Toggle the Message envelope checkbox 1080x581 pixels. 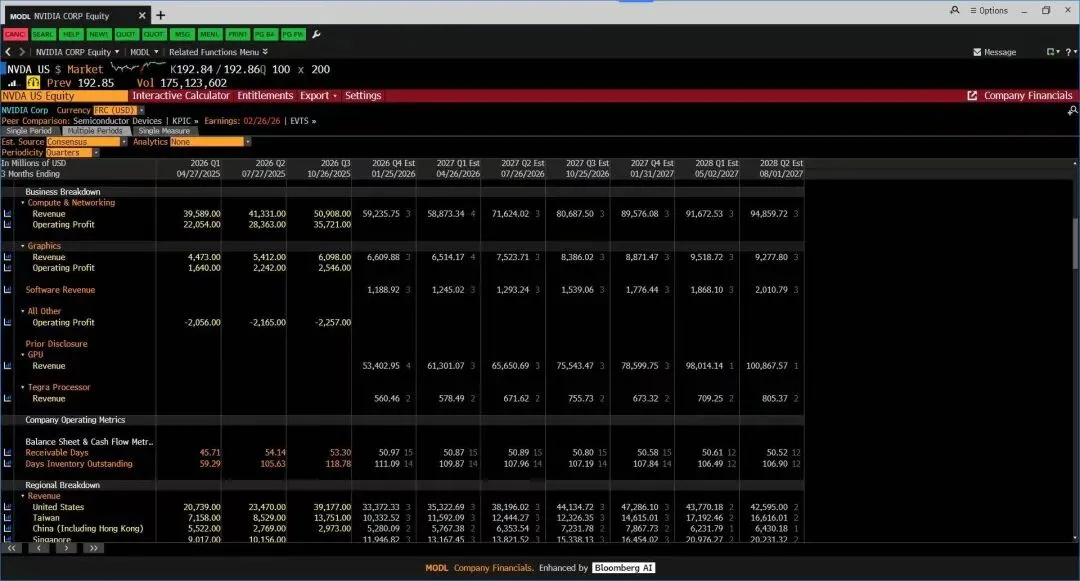pyautogui.click(x=977, y=52)
